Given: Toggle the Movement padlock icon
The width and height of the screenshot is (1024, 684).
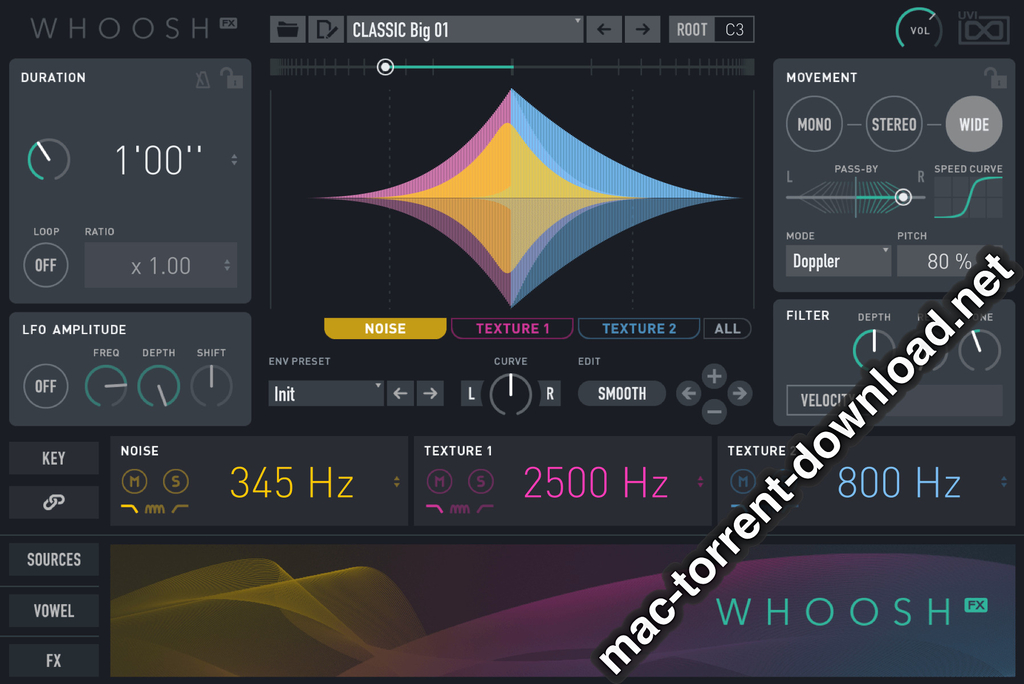Looking at the screenshot, I should (x=995, y=78).
